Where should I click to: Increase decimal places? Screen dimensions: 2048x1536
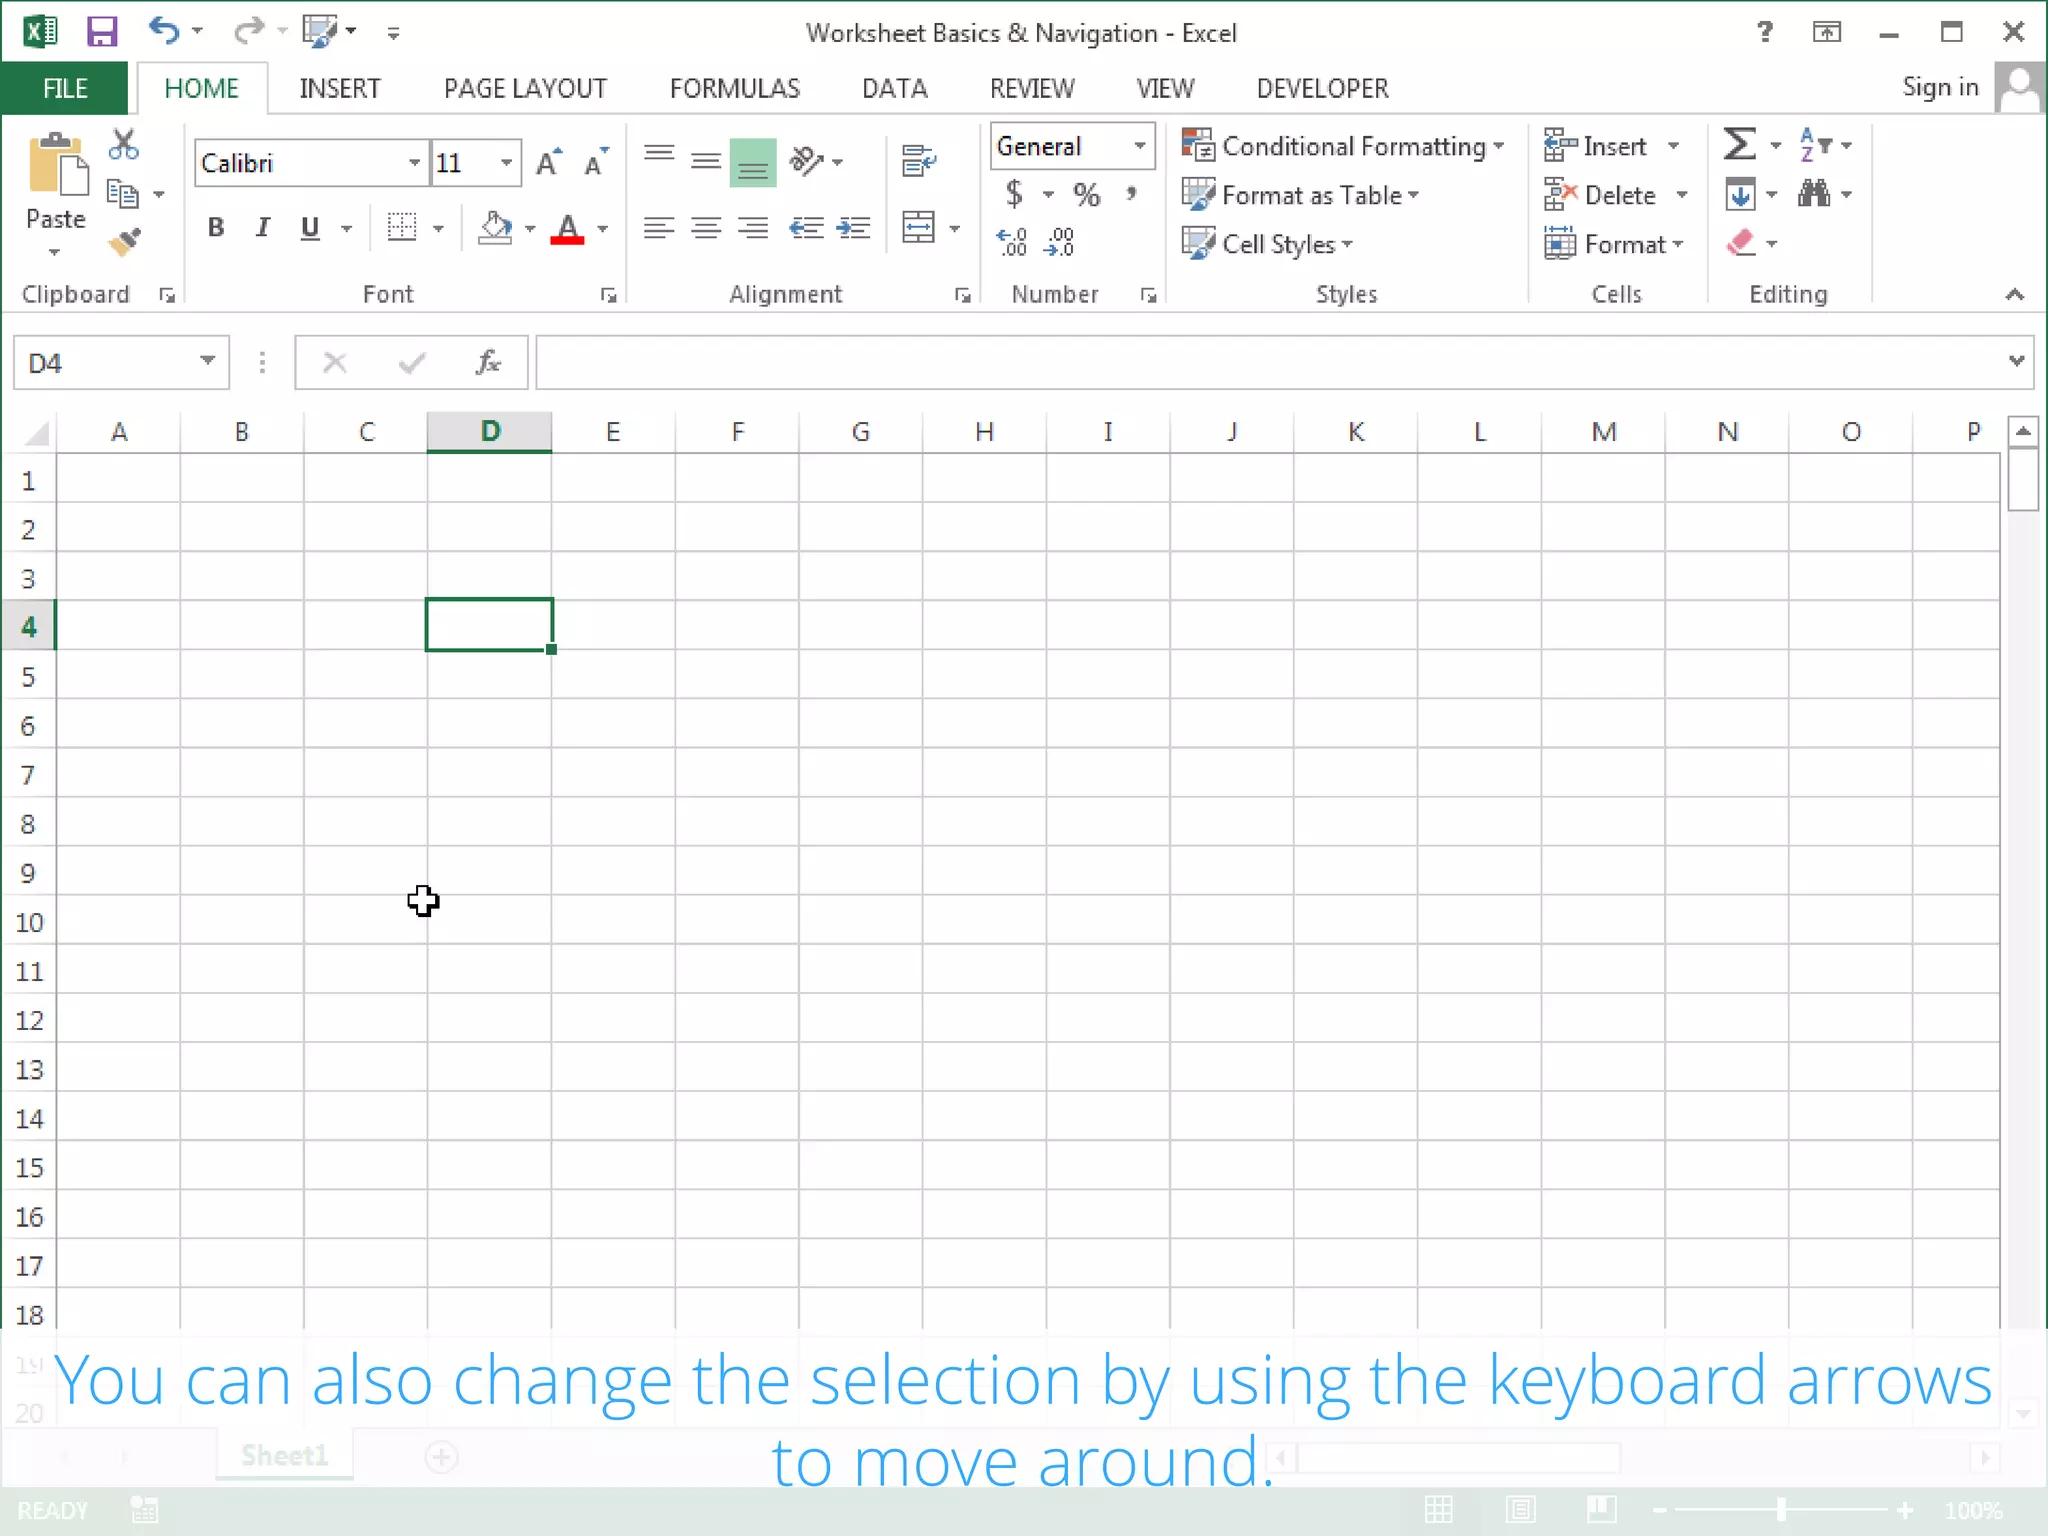[x=1012, y=242]
